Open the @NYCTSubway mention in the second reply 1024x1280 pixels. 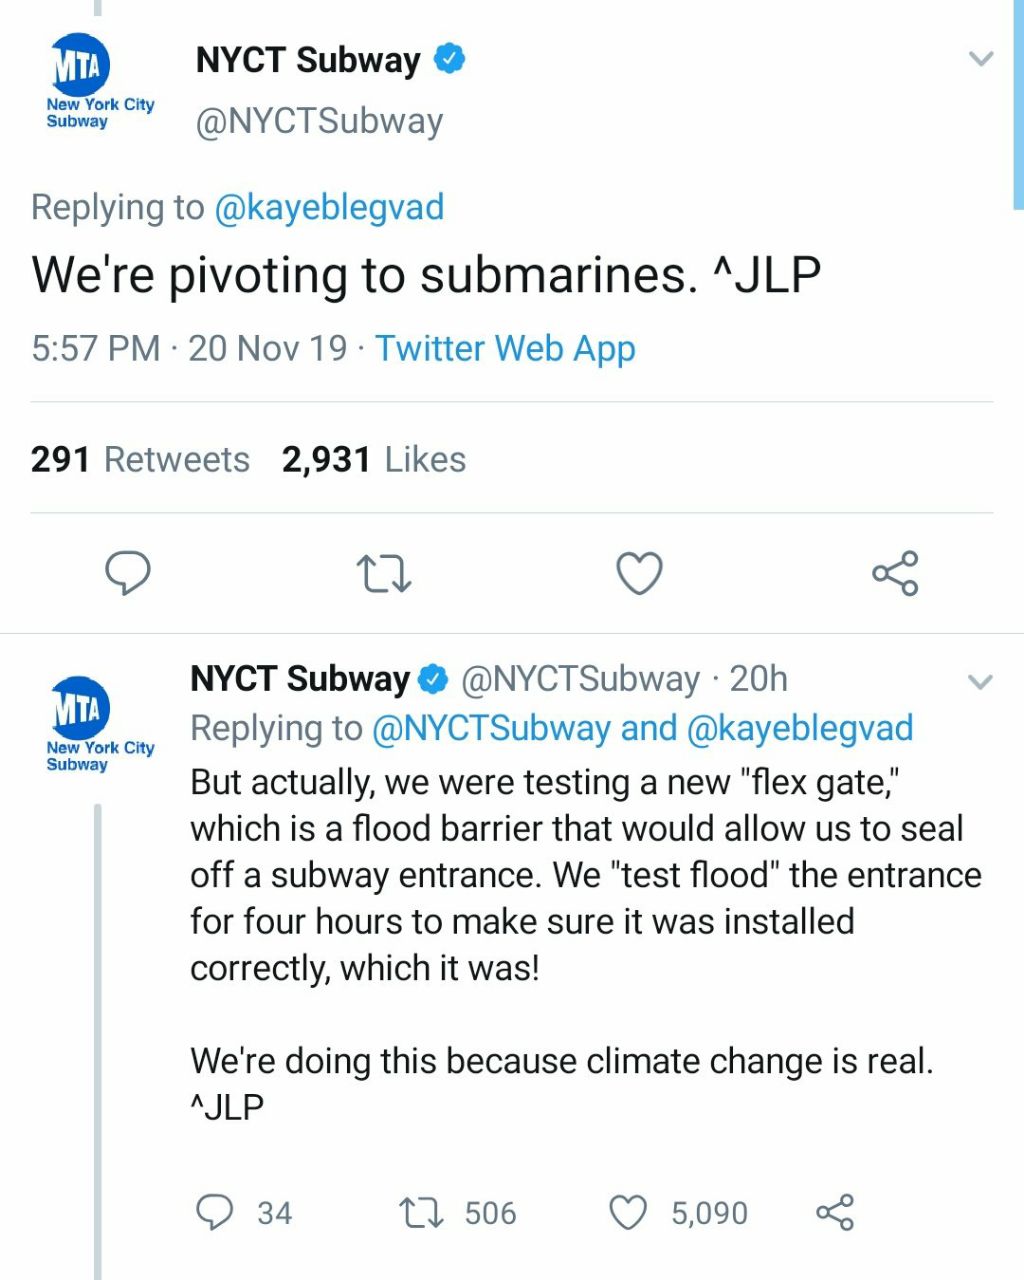pyautogui.click(x=491, y=728)
